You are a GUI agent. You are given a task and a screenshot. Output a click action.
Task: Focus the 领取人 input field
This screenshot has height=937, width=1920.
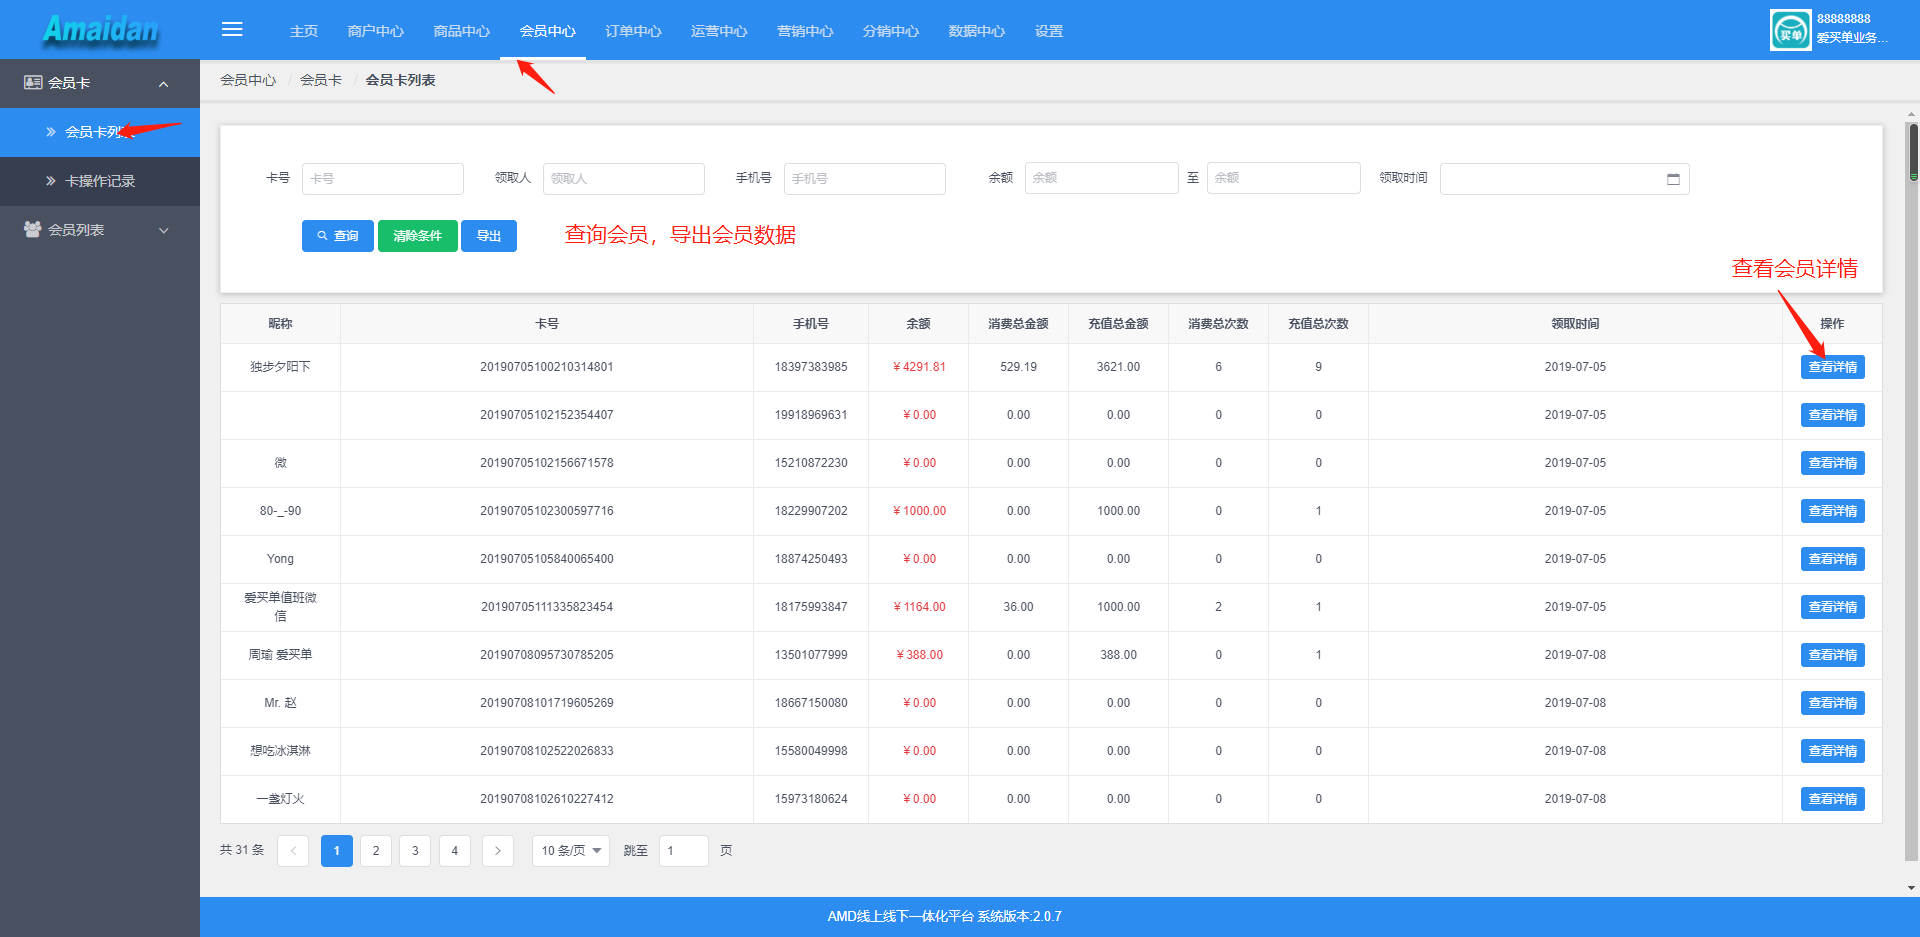pos(624,179)
